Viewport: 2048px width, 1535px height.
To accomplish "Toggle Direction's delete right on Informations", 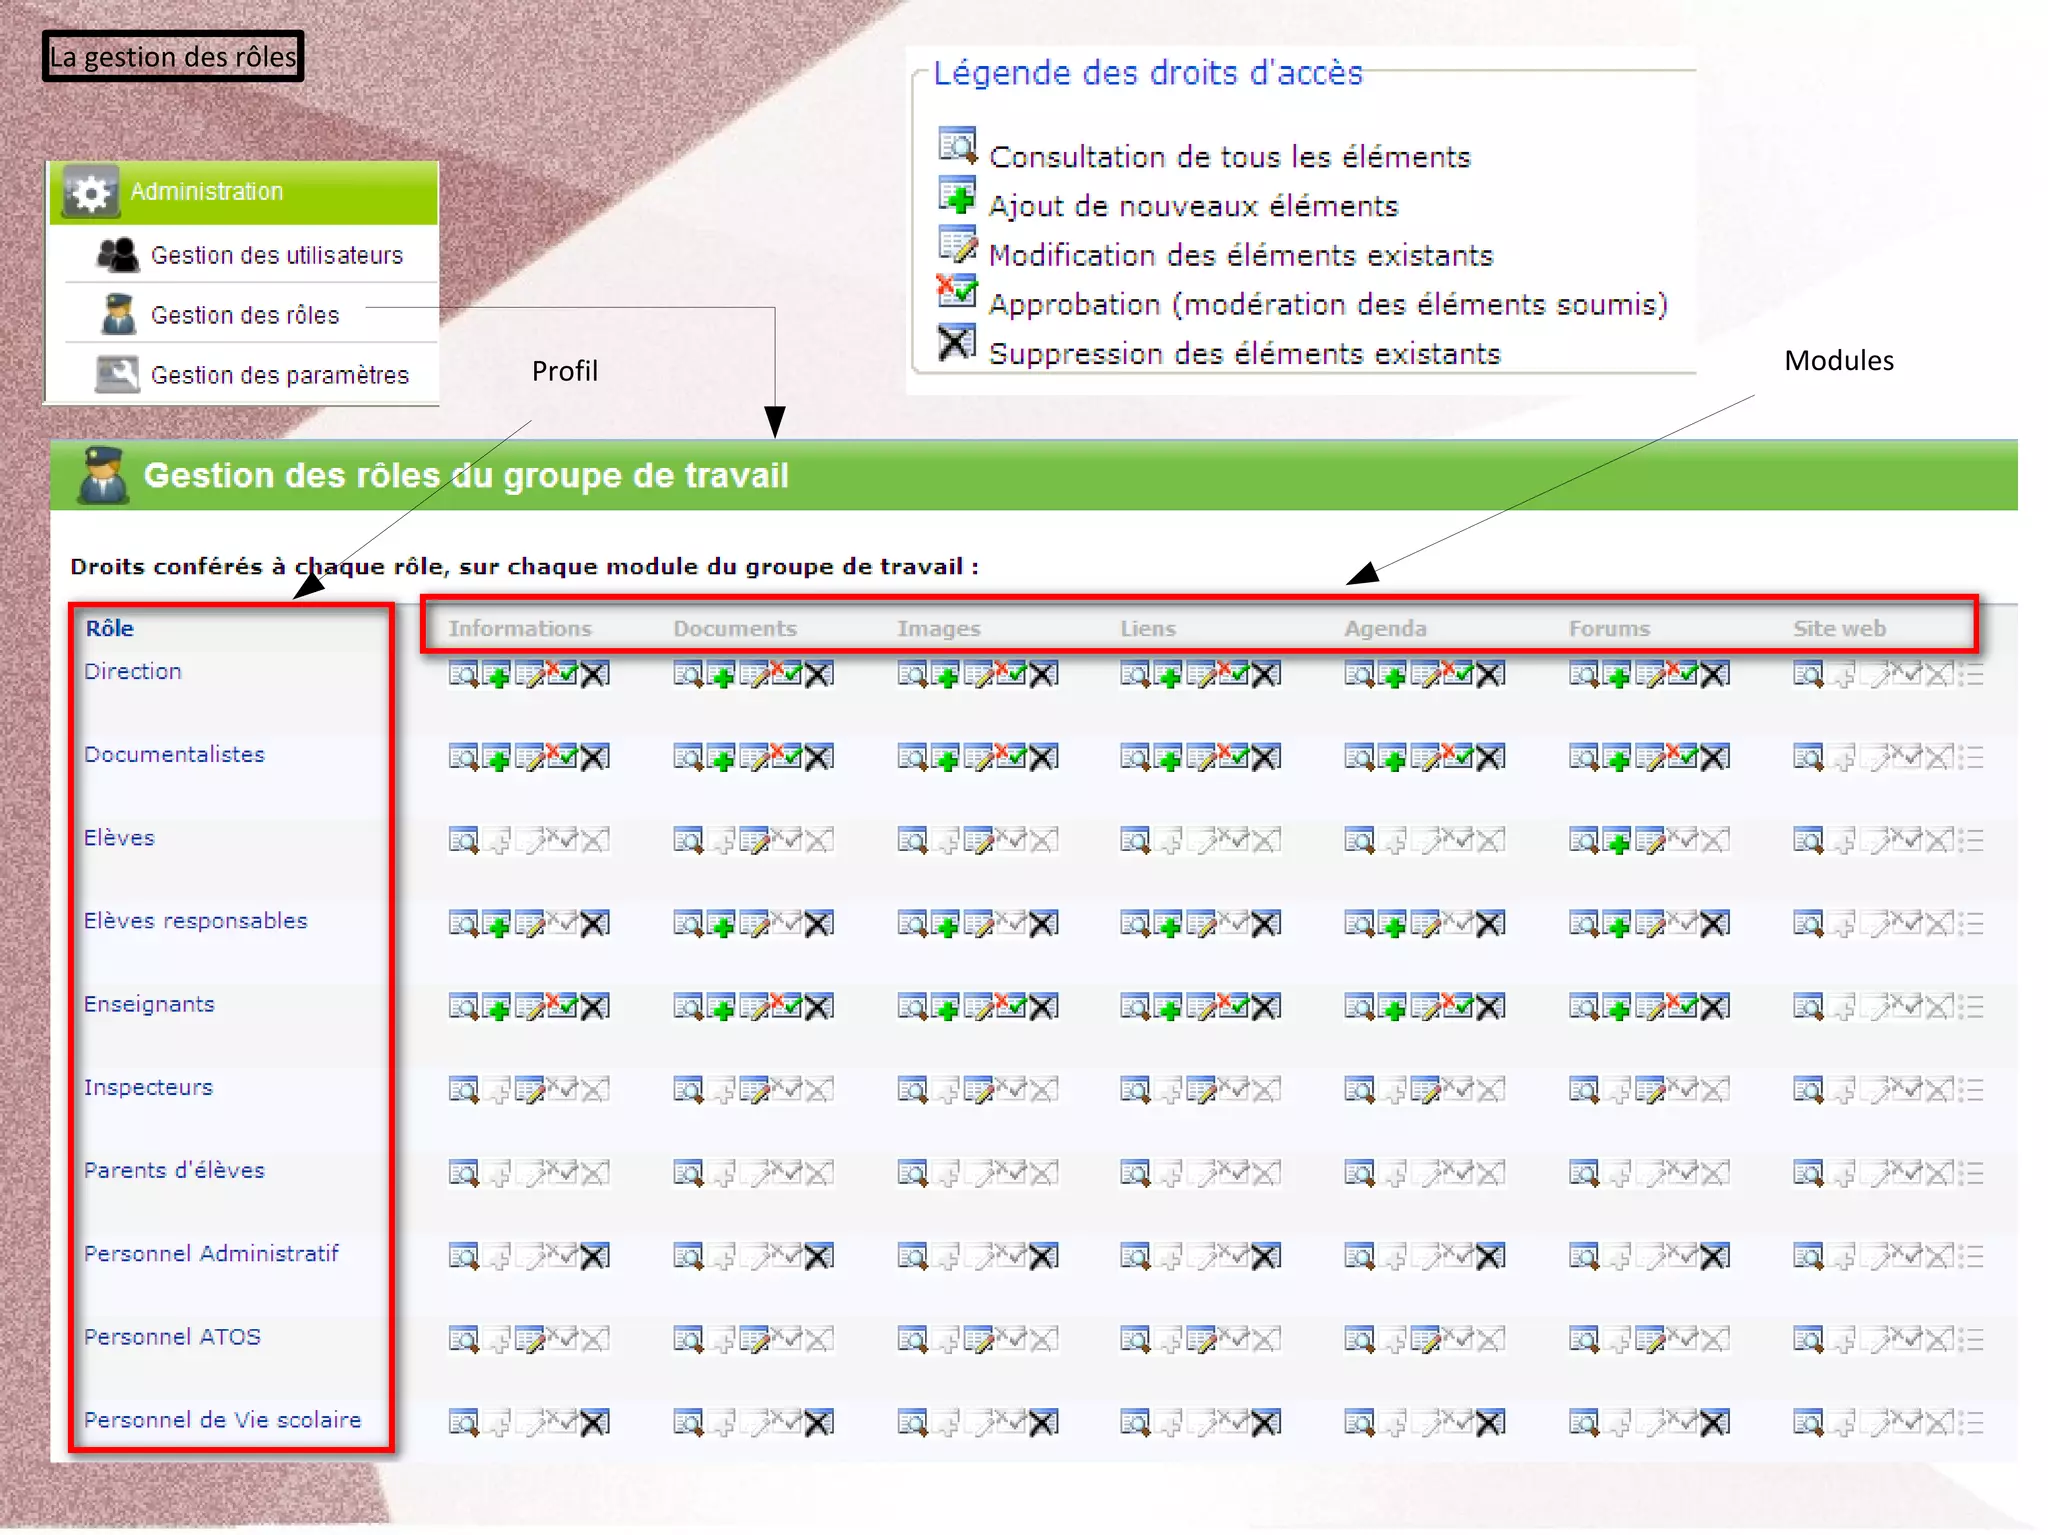I will 595,675.
